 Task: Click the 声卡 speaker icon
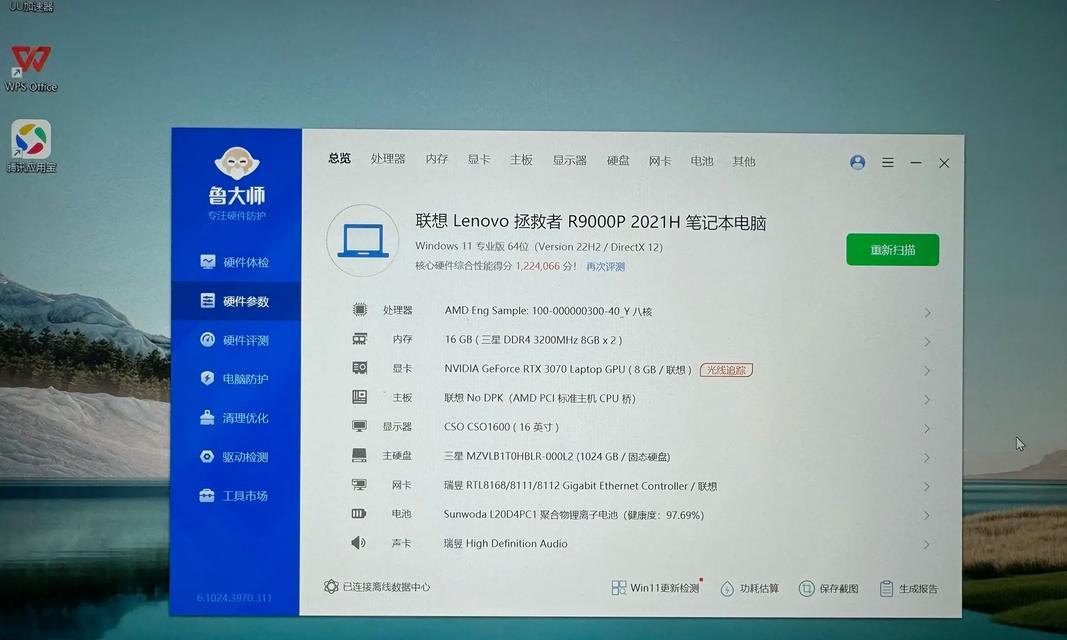coord(359,543)
